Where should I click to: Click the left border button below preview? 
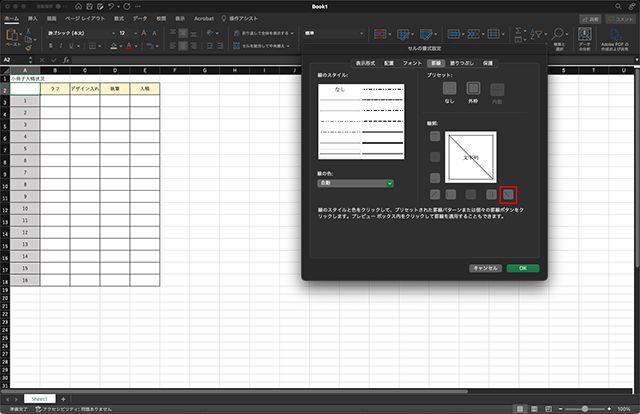453,194
